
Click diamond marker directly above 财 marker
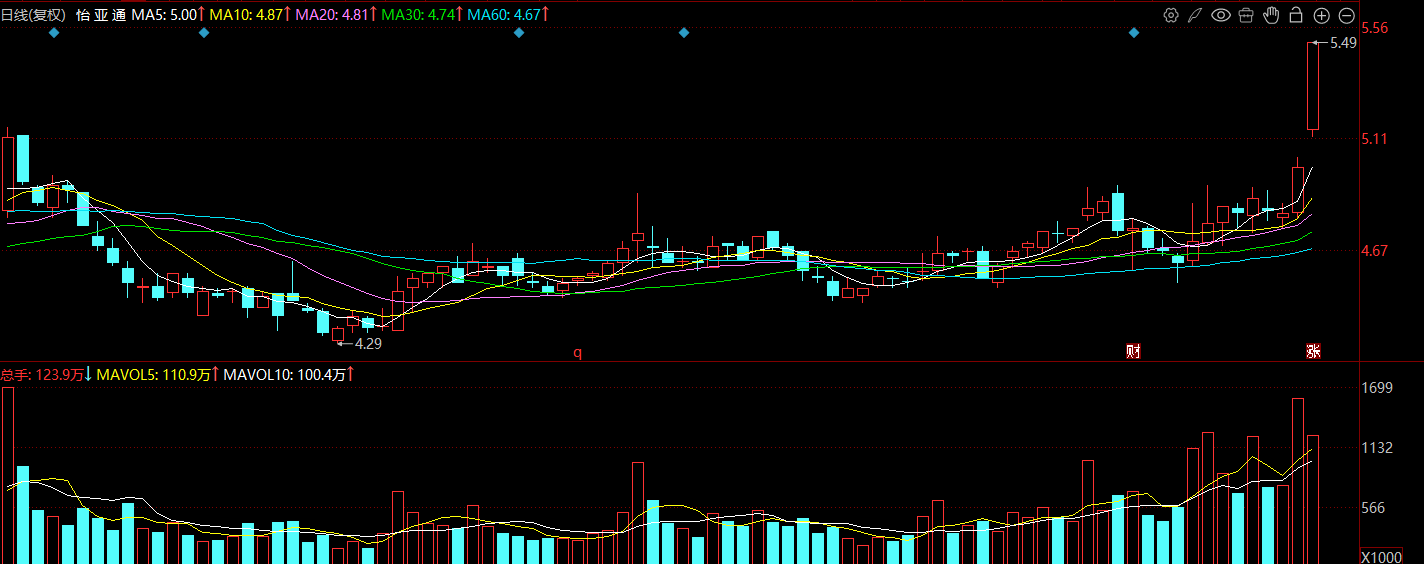[1134, 33]
